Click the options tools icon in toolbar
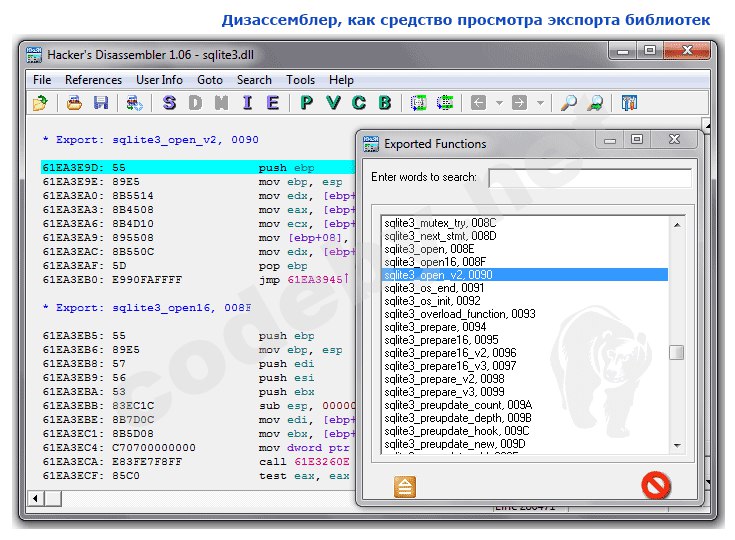 (629, 103)
